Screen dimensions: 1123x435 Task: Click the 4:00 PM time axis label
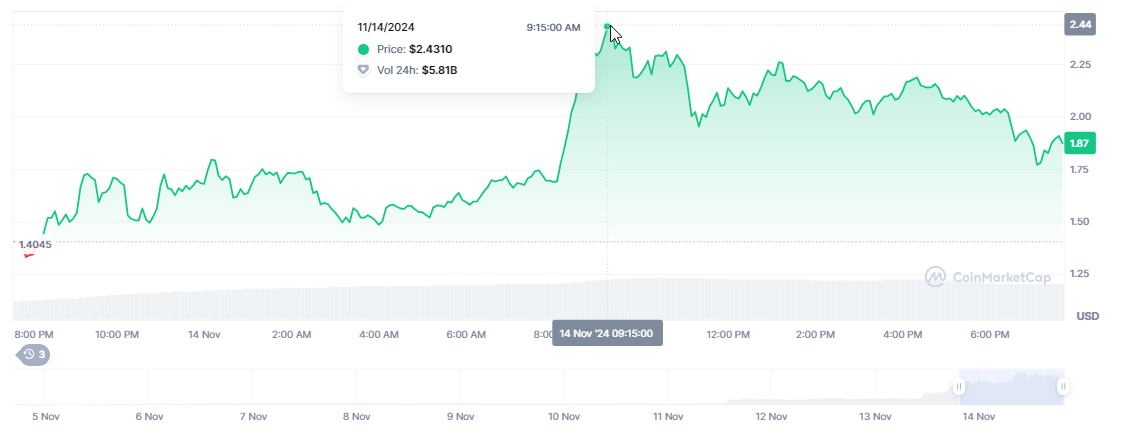pyautogui.click(x=903, y=334)
